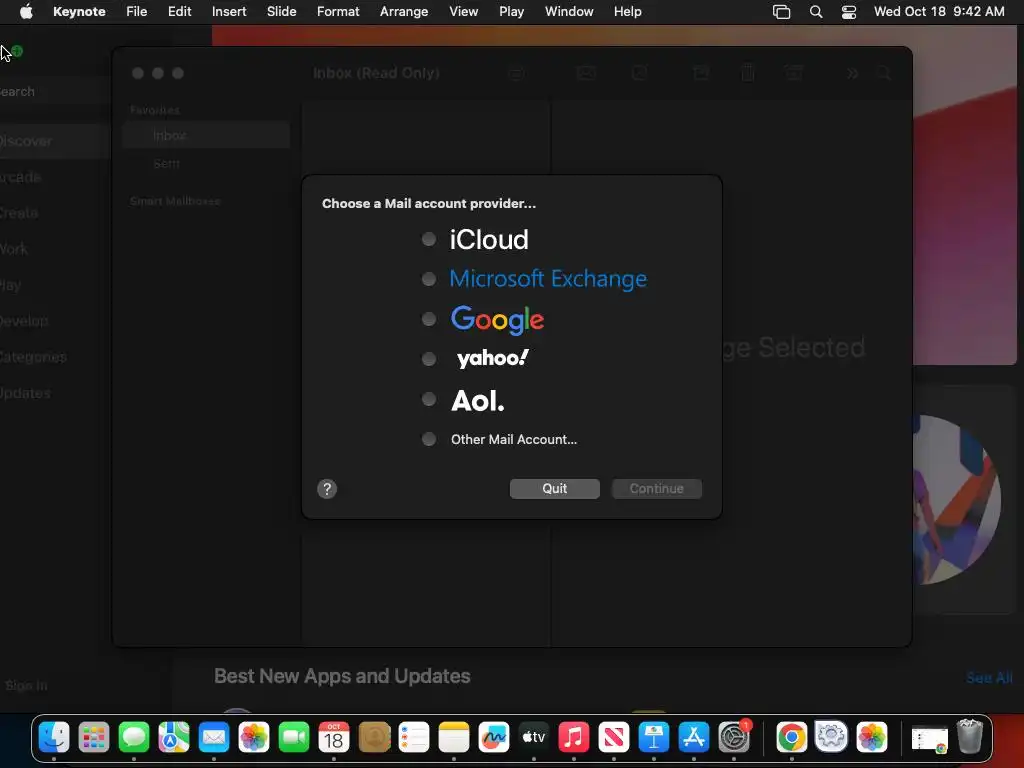
Task: Open the File menu
Action: (136, 11)
